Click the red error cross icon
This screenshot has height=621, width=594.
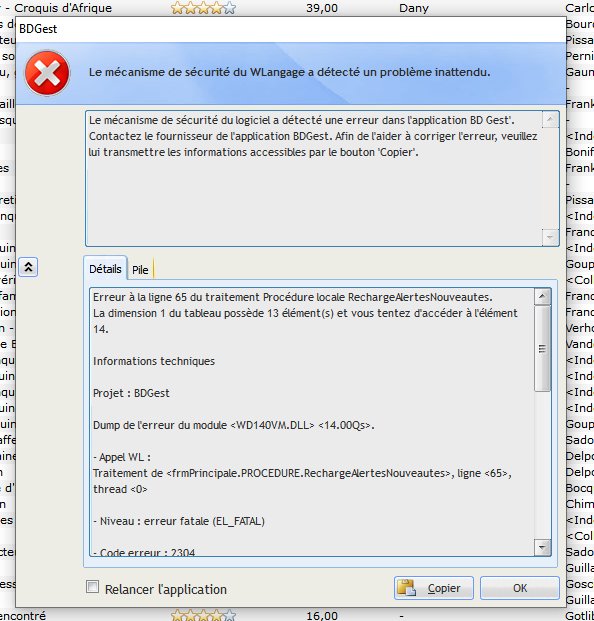47,73
